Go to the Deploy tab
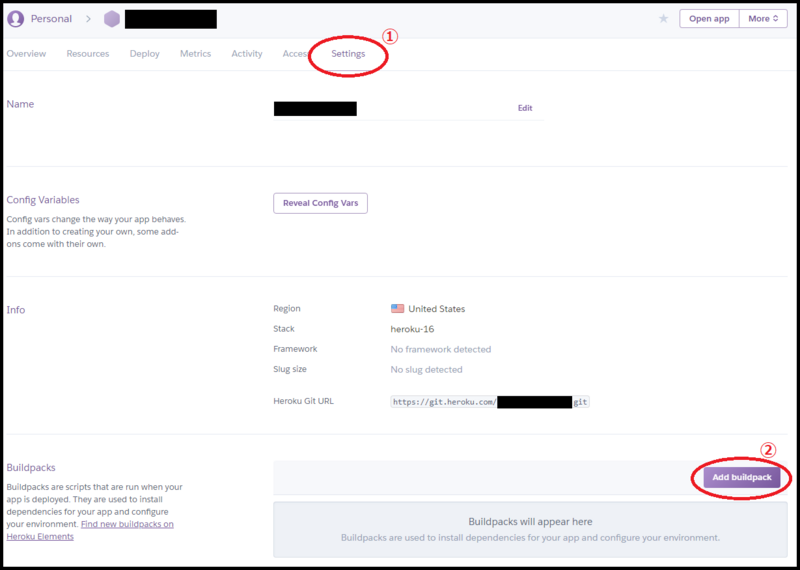 [x=144, y=54]
